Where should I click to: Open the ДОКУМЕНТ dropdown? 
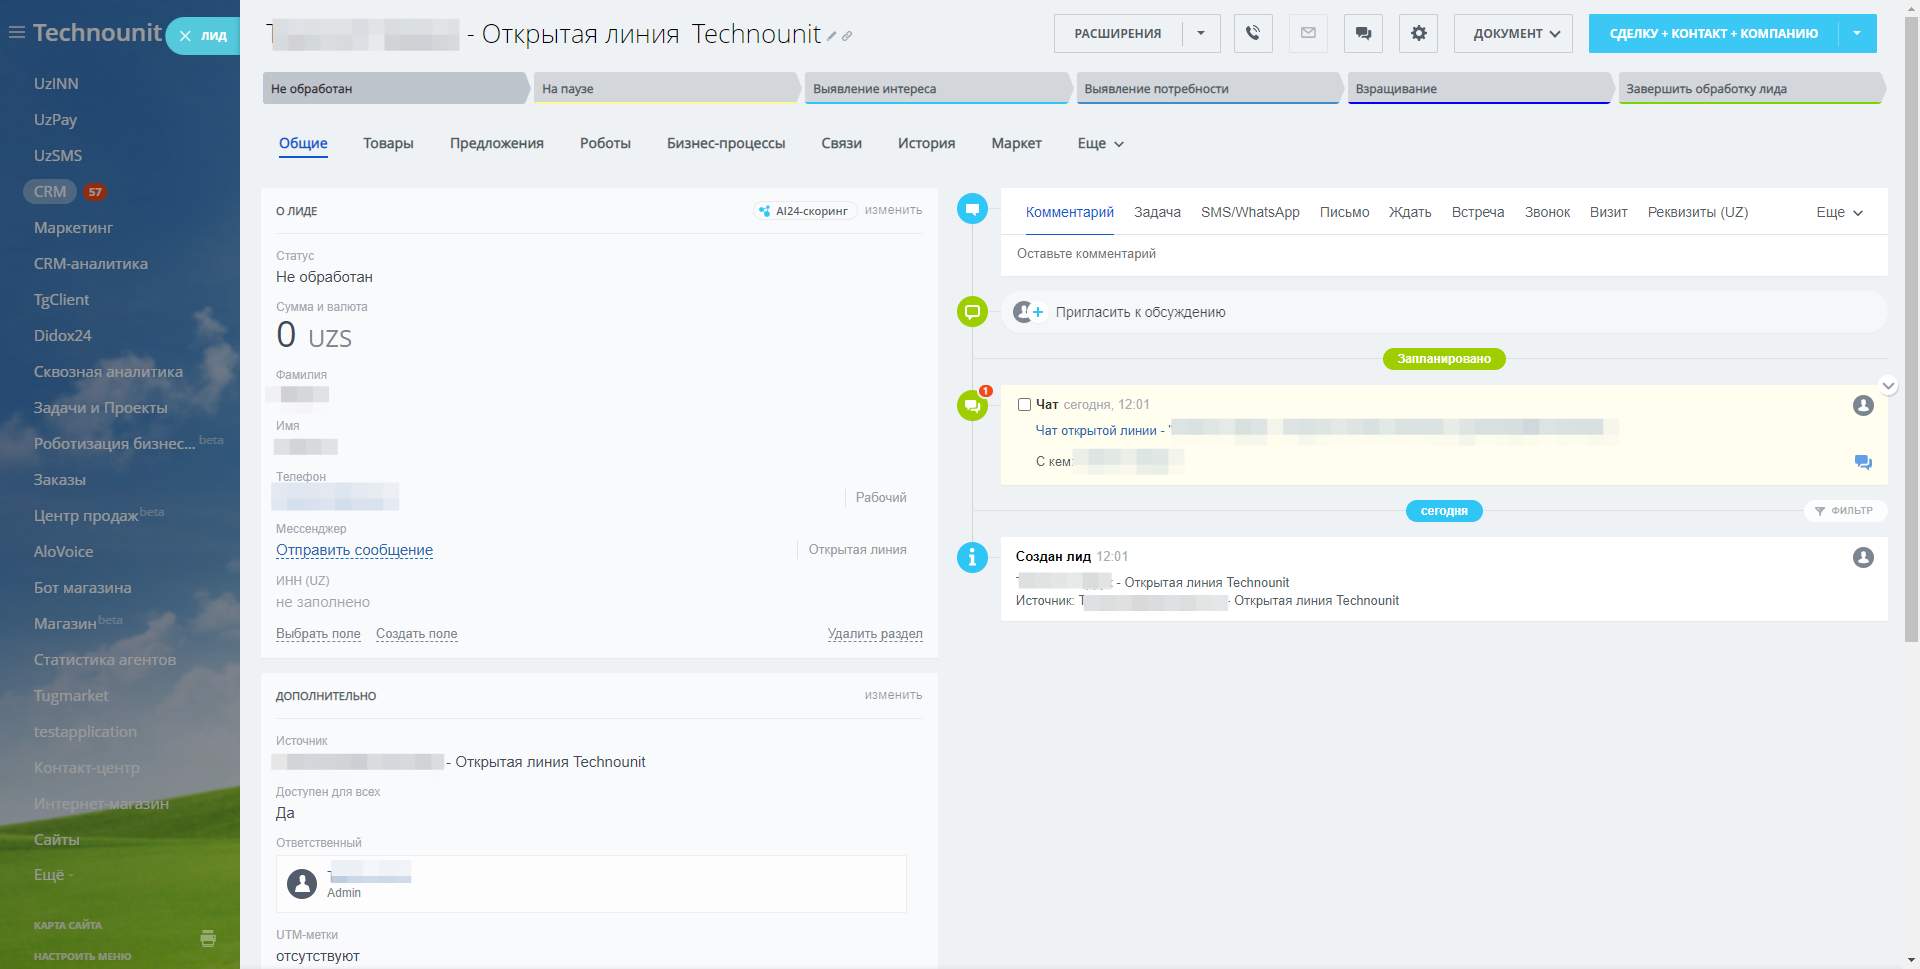1513,33
